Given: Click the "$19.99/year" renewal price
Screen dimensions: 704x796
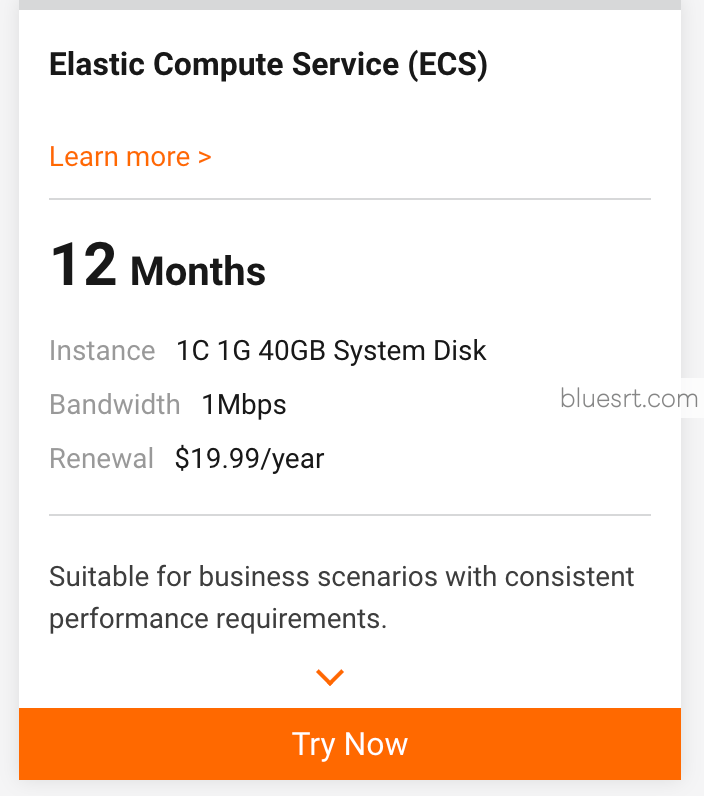Looking at the screenshot, I should [x=250, y=459].
